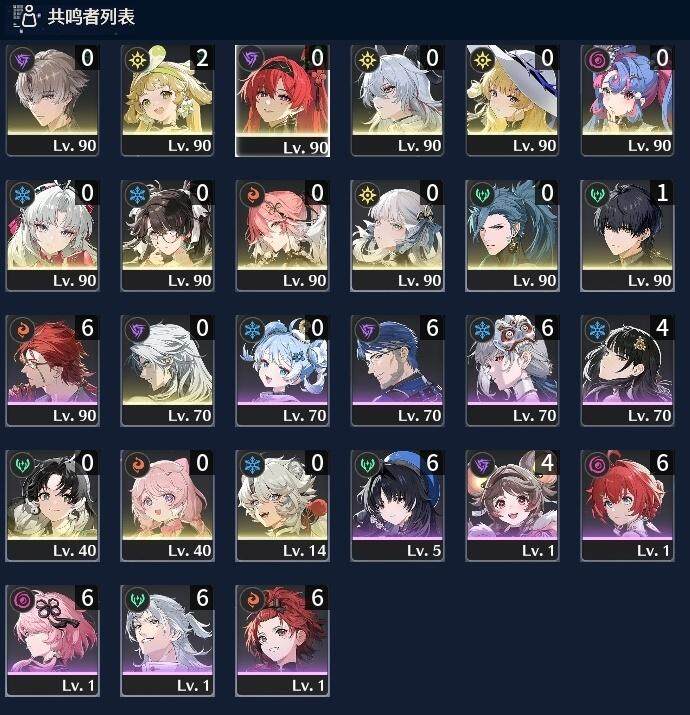Open the black-haired male card with sequence 1

627,235
